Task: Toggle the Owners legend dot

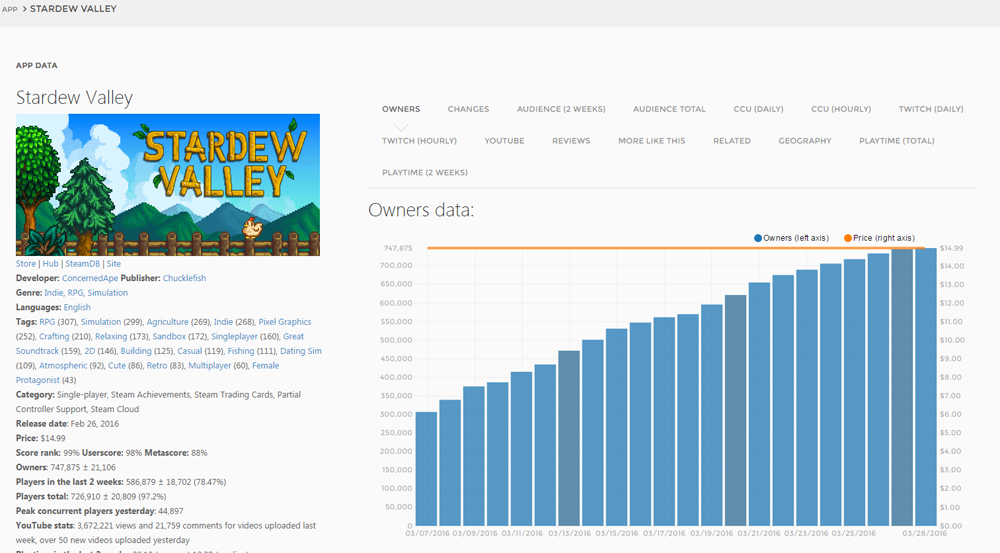Action: (x=758, y=238)
